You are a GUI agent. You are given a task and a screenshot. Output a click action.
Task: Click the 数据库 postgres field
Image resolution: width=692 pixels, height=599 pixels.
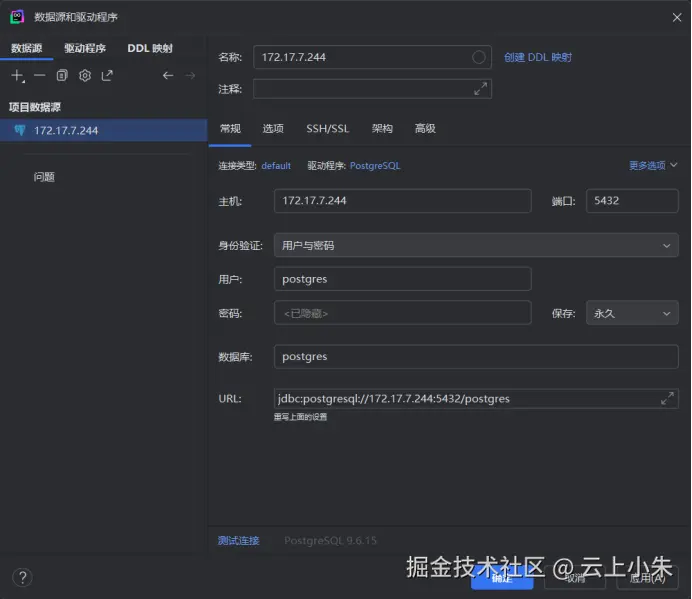476,357
